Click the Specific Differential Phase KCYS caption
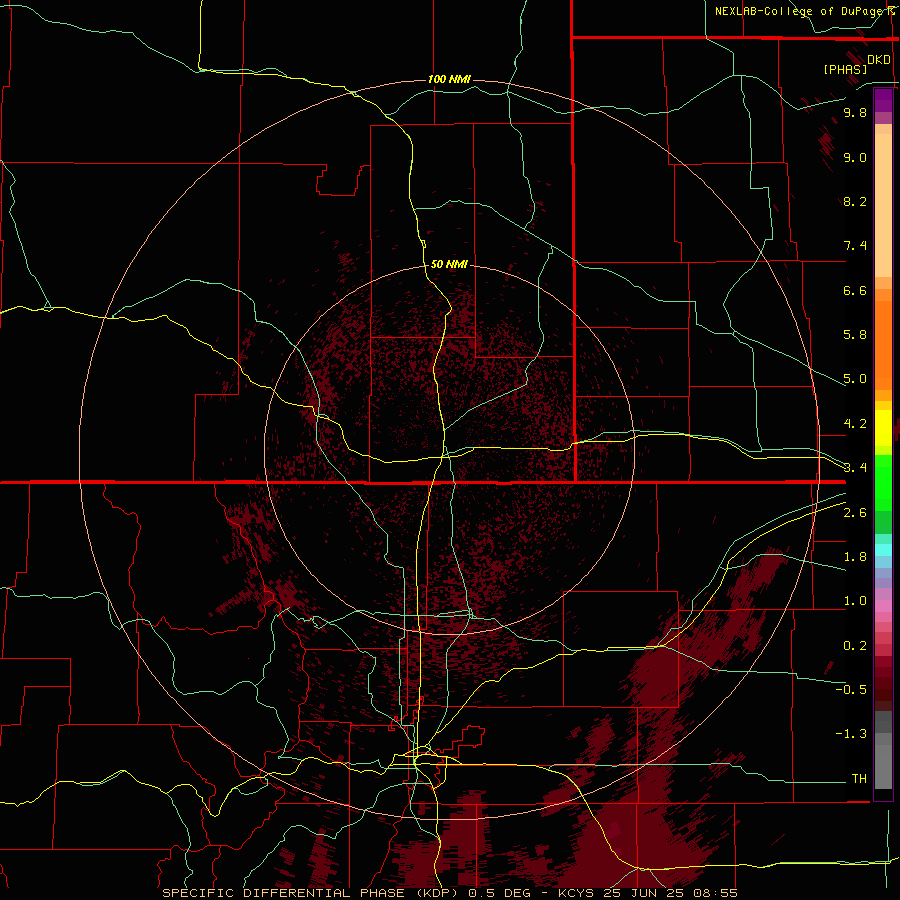Viewport: 900px width, 900px height. click(450, 893)
